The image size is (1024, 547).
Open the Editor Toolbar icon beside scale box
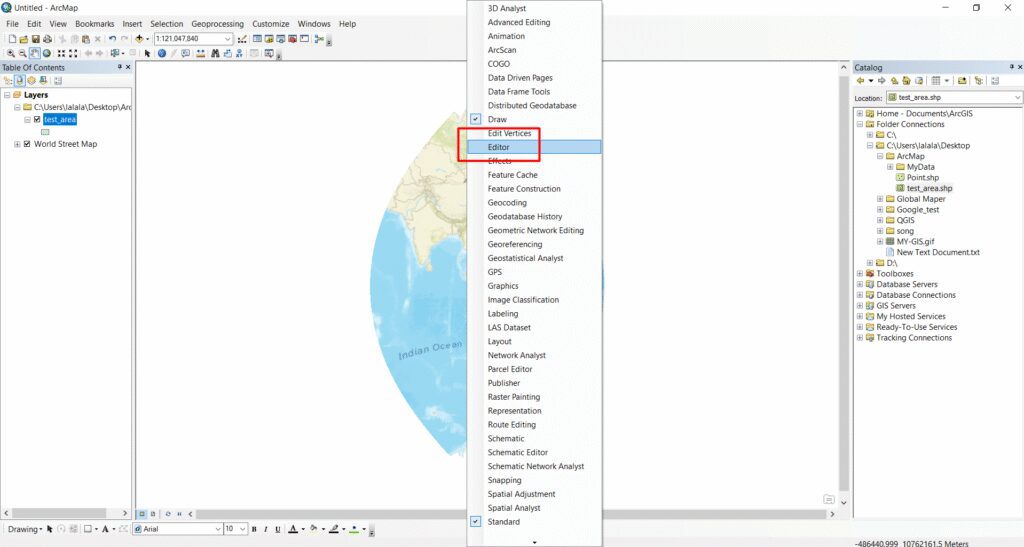pos(242,39)
